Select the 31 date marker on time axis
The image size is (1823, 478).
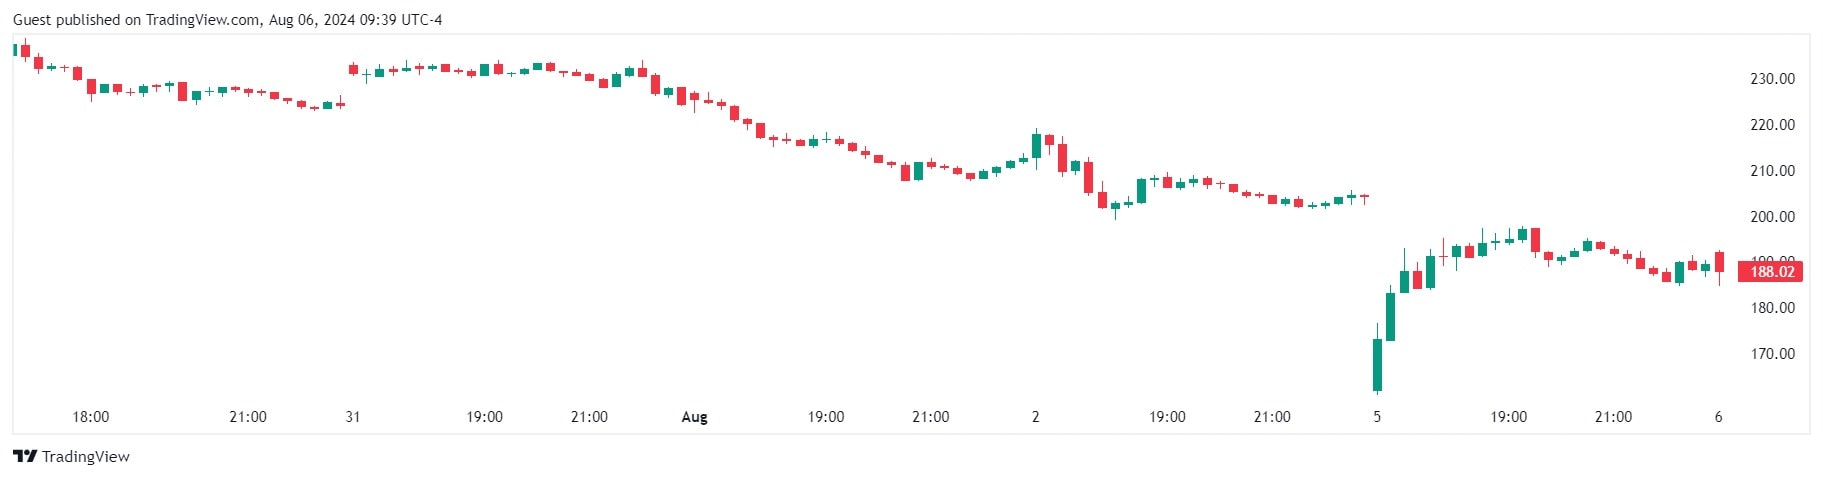[352, 417]
